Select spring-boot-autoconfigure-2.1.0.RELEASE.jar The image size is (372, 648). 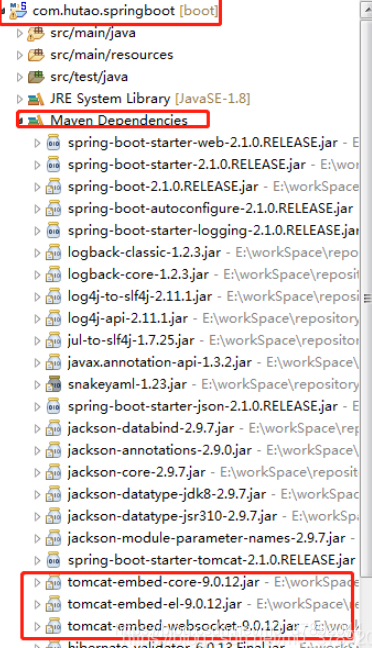pyautogui.click(x=210, y=208)
